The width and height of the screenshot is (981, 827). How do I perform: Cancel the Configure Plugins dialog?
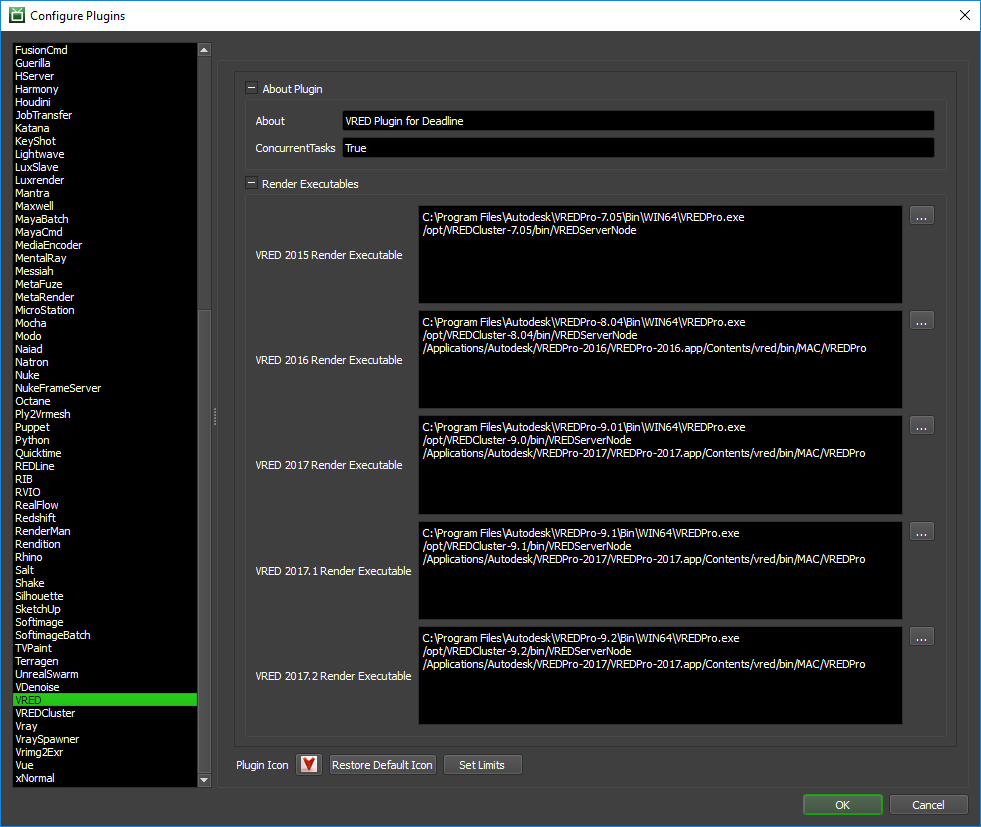[928, 804]
